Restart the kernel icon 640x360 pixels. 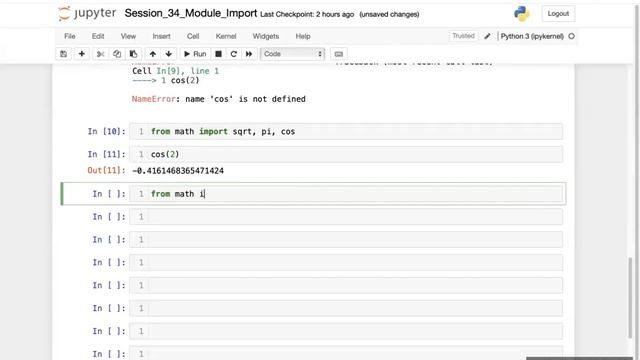click(x=233, y=54)
